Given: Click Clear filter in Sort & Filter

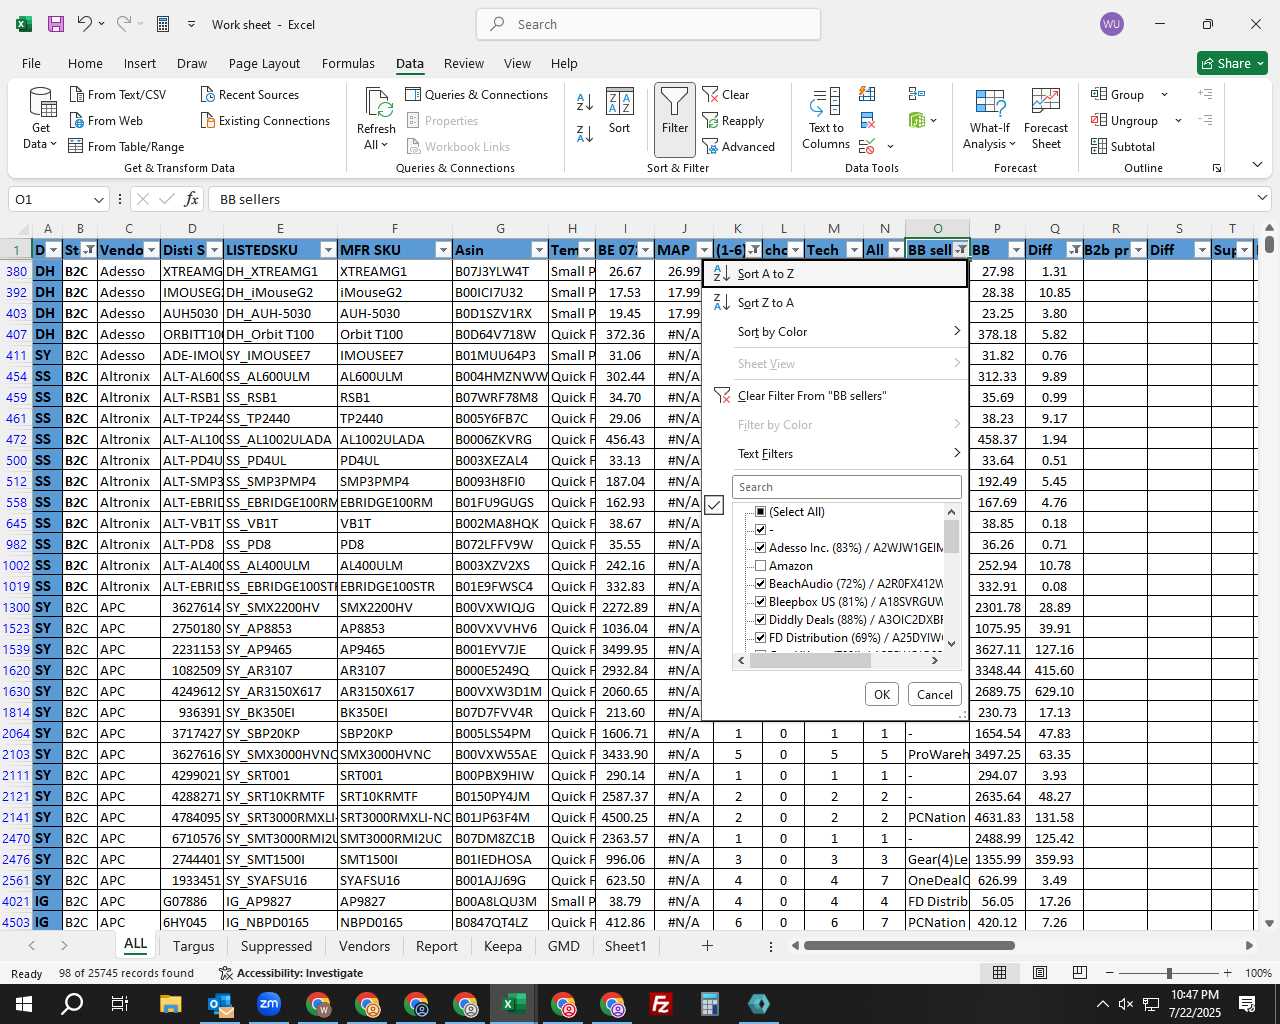Looking at the screenshot, I should 726,94.
